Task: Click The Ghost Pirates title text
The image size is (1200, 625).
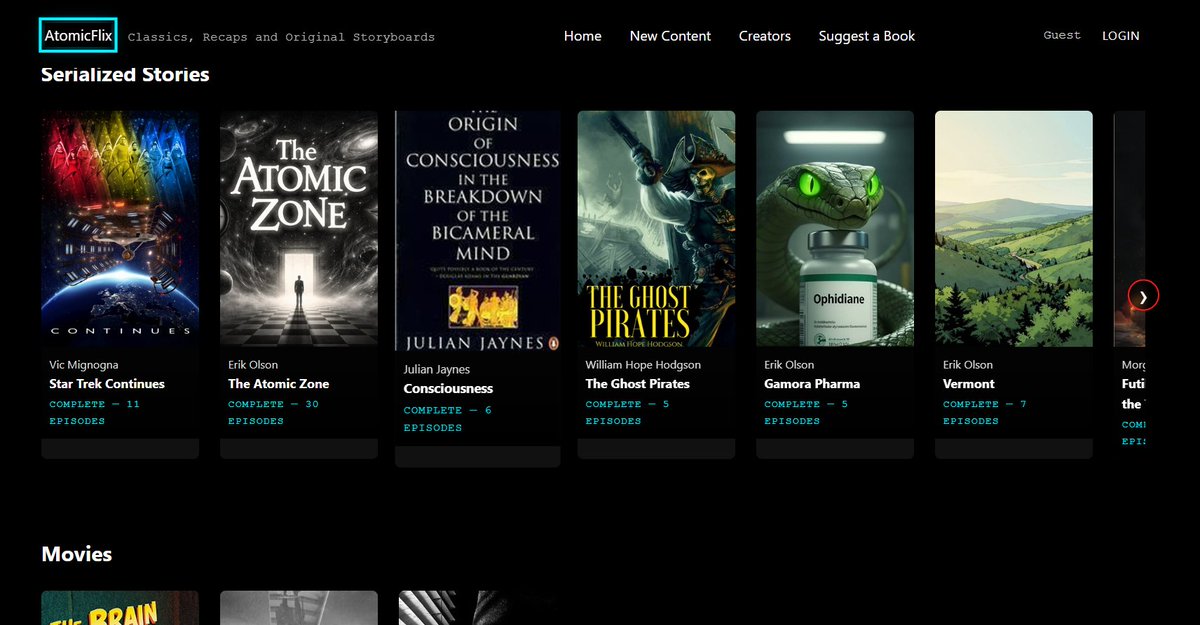Action: tap(637, 384)
